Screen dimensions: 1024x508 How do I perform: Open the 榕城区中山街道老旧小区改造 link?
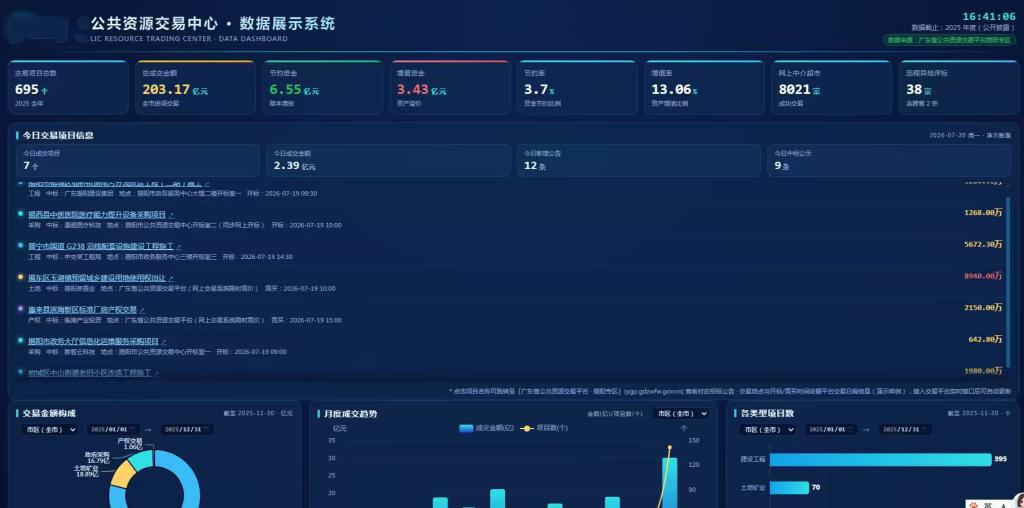(89, 373)
